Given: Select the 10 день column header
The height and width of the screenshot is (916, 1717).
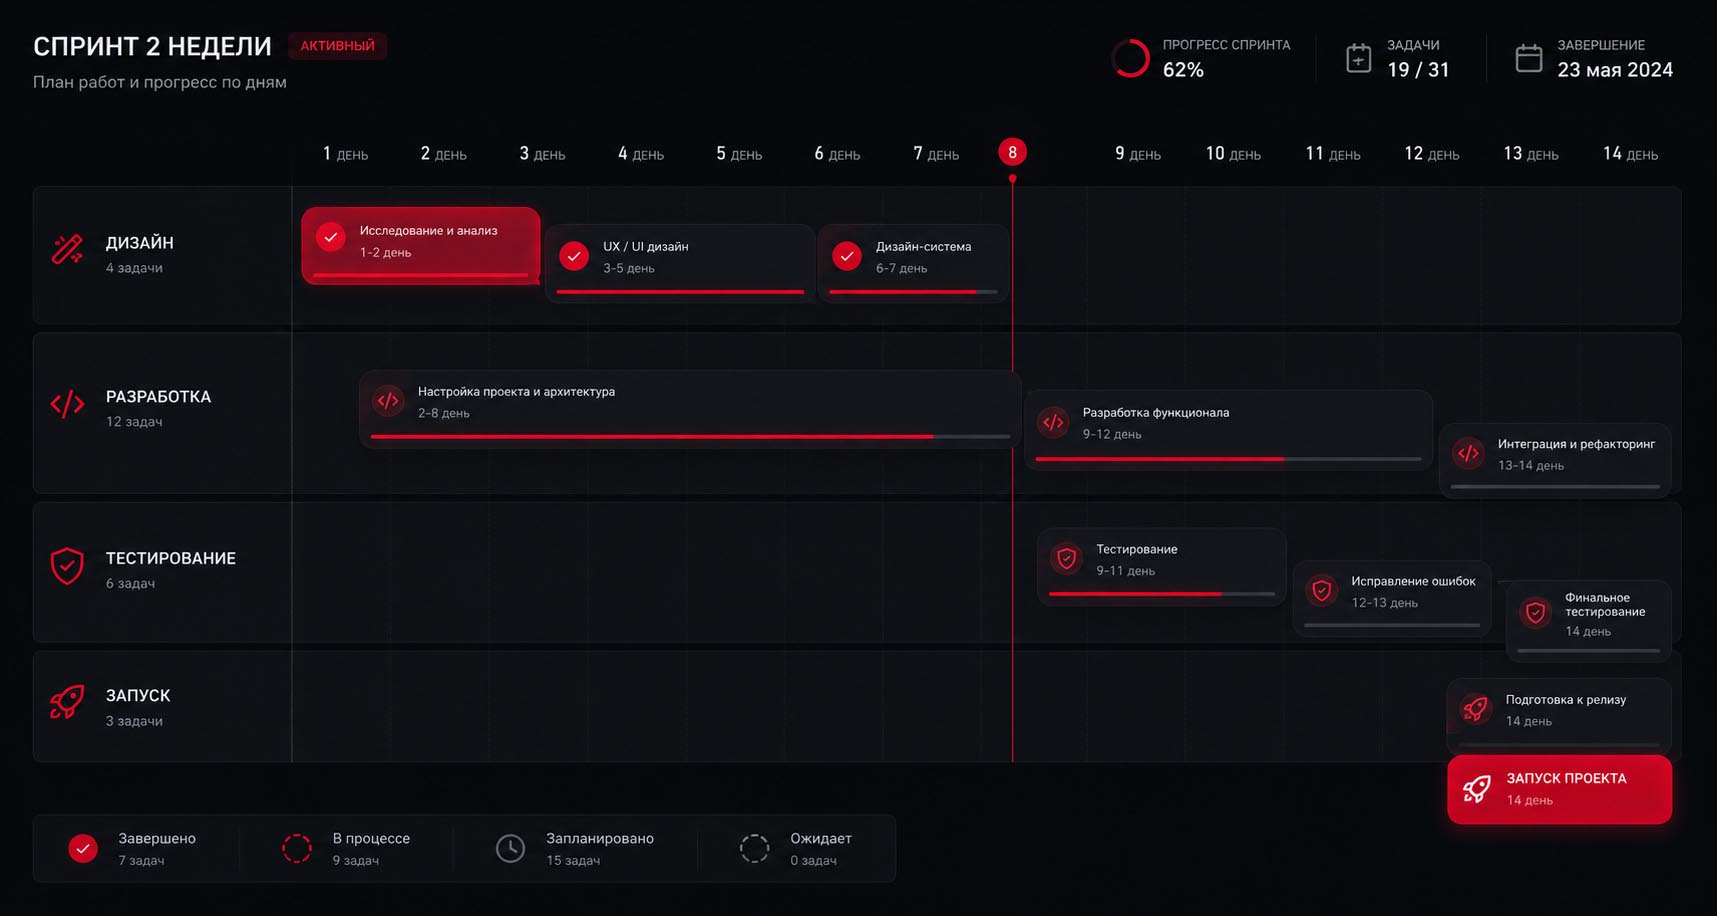Looking at the screenshot, I should [1233, 154].
